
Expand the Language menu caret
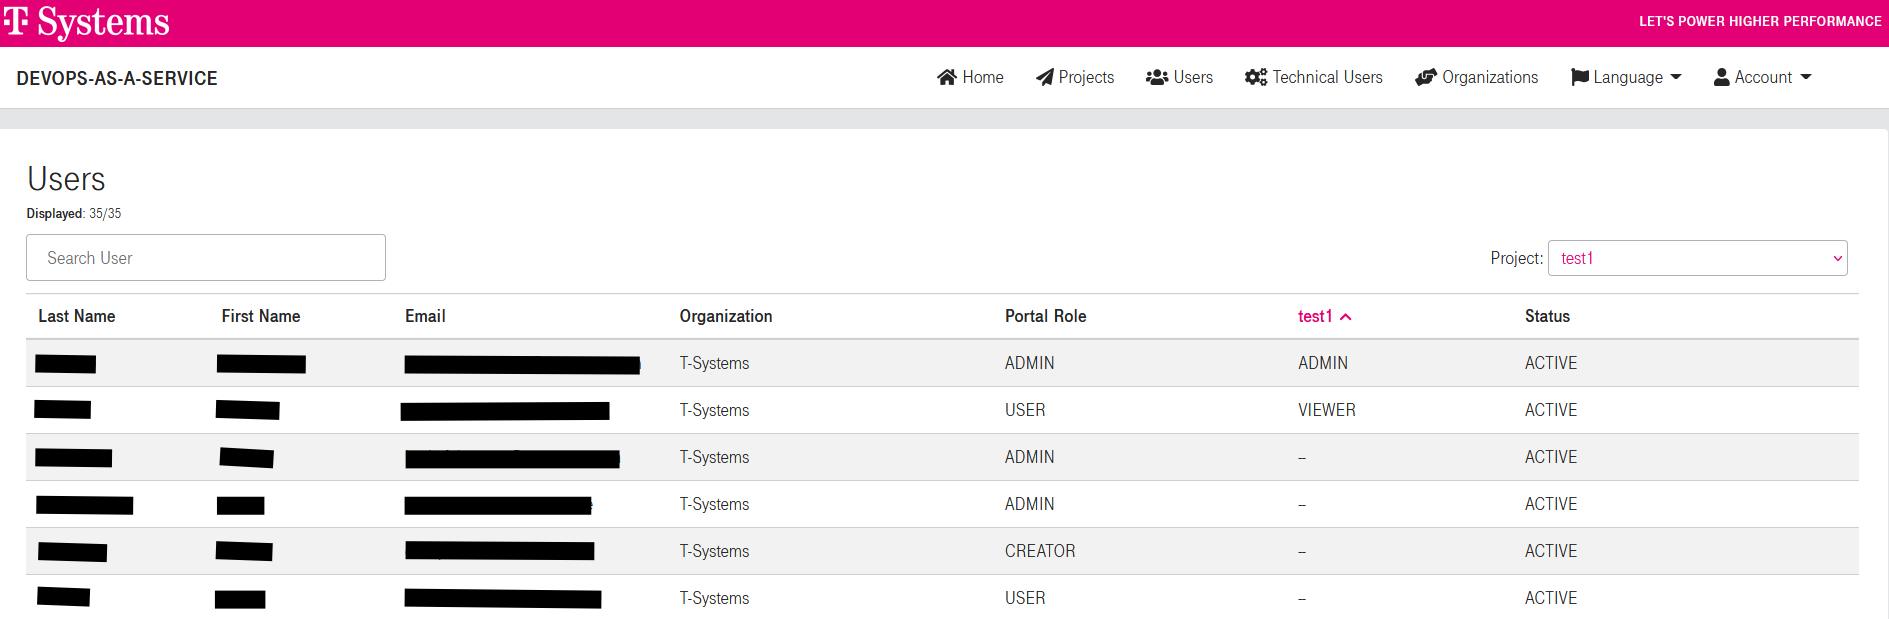pos(1676,77)
